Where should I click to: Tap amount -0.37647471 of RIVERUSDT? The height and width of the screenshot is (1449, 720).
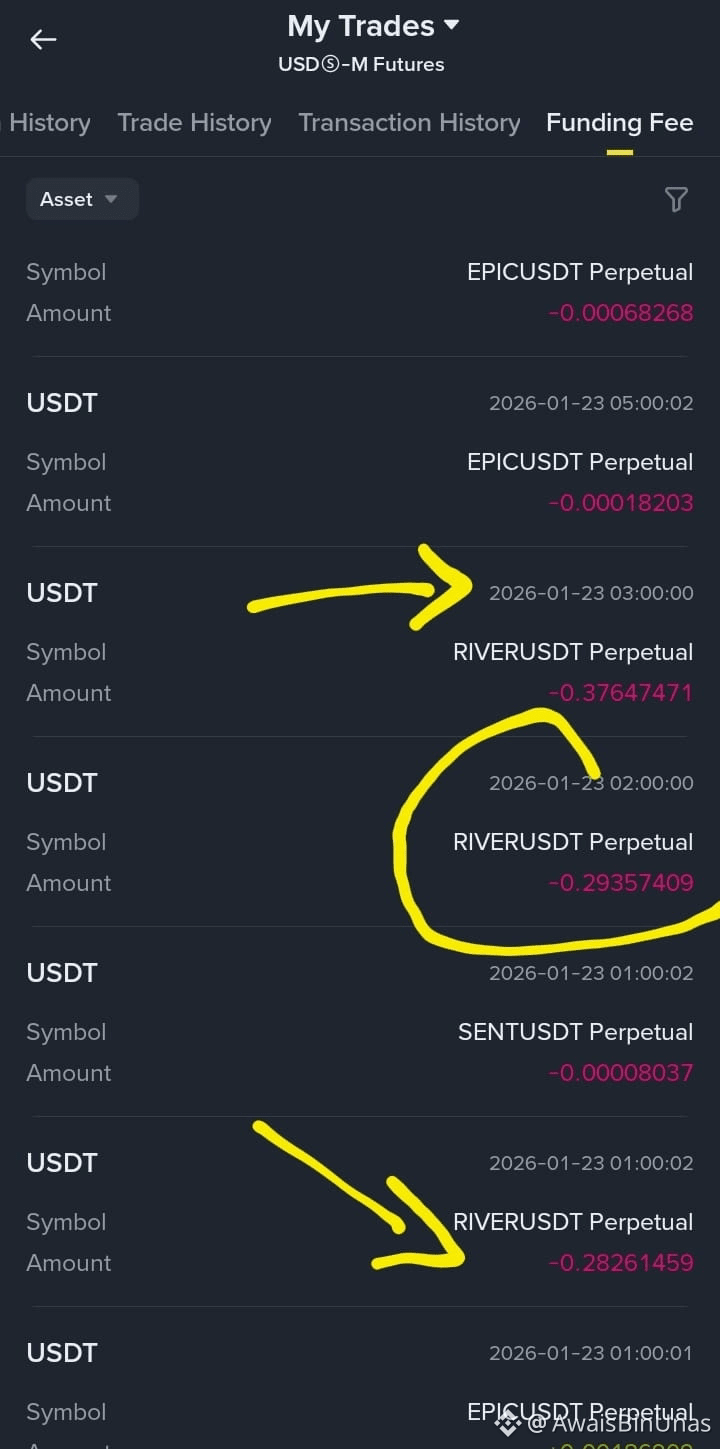620,693
